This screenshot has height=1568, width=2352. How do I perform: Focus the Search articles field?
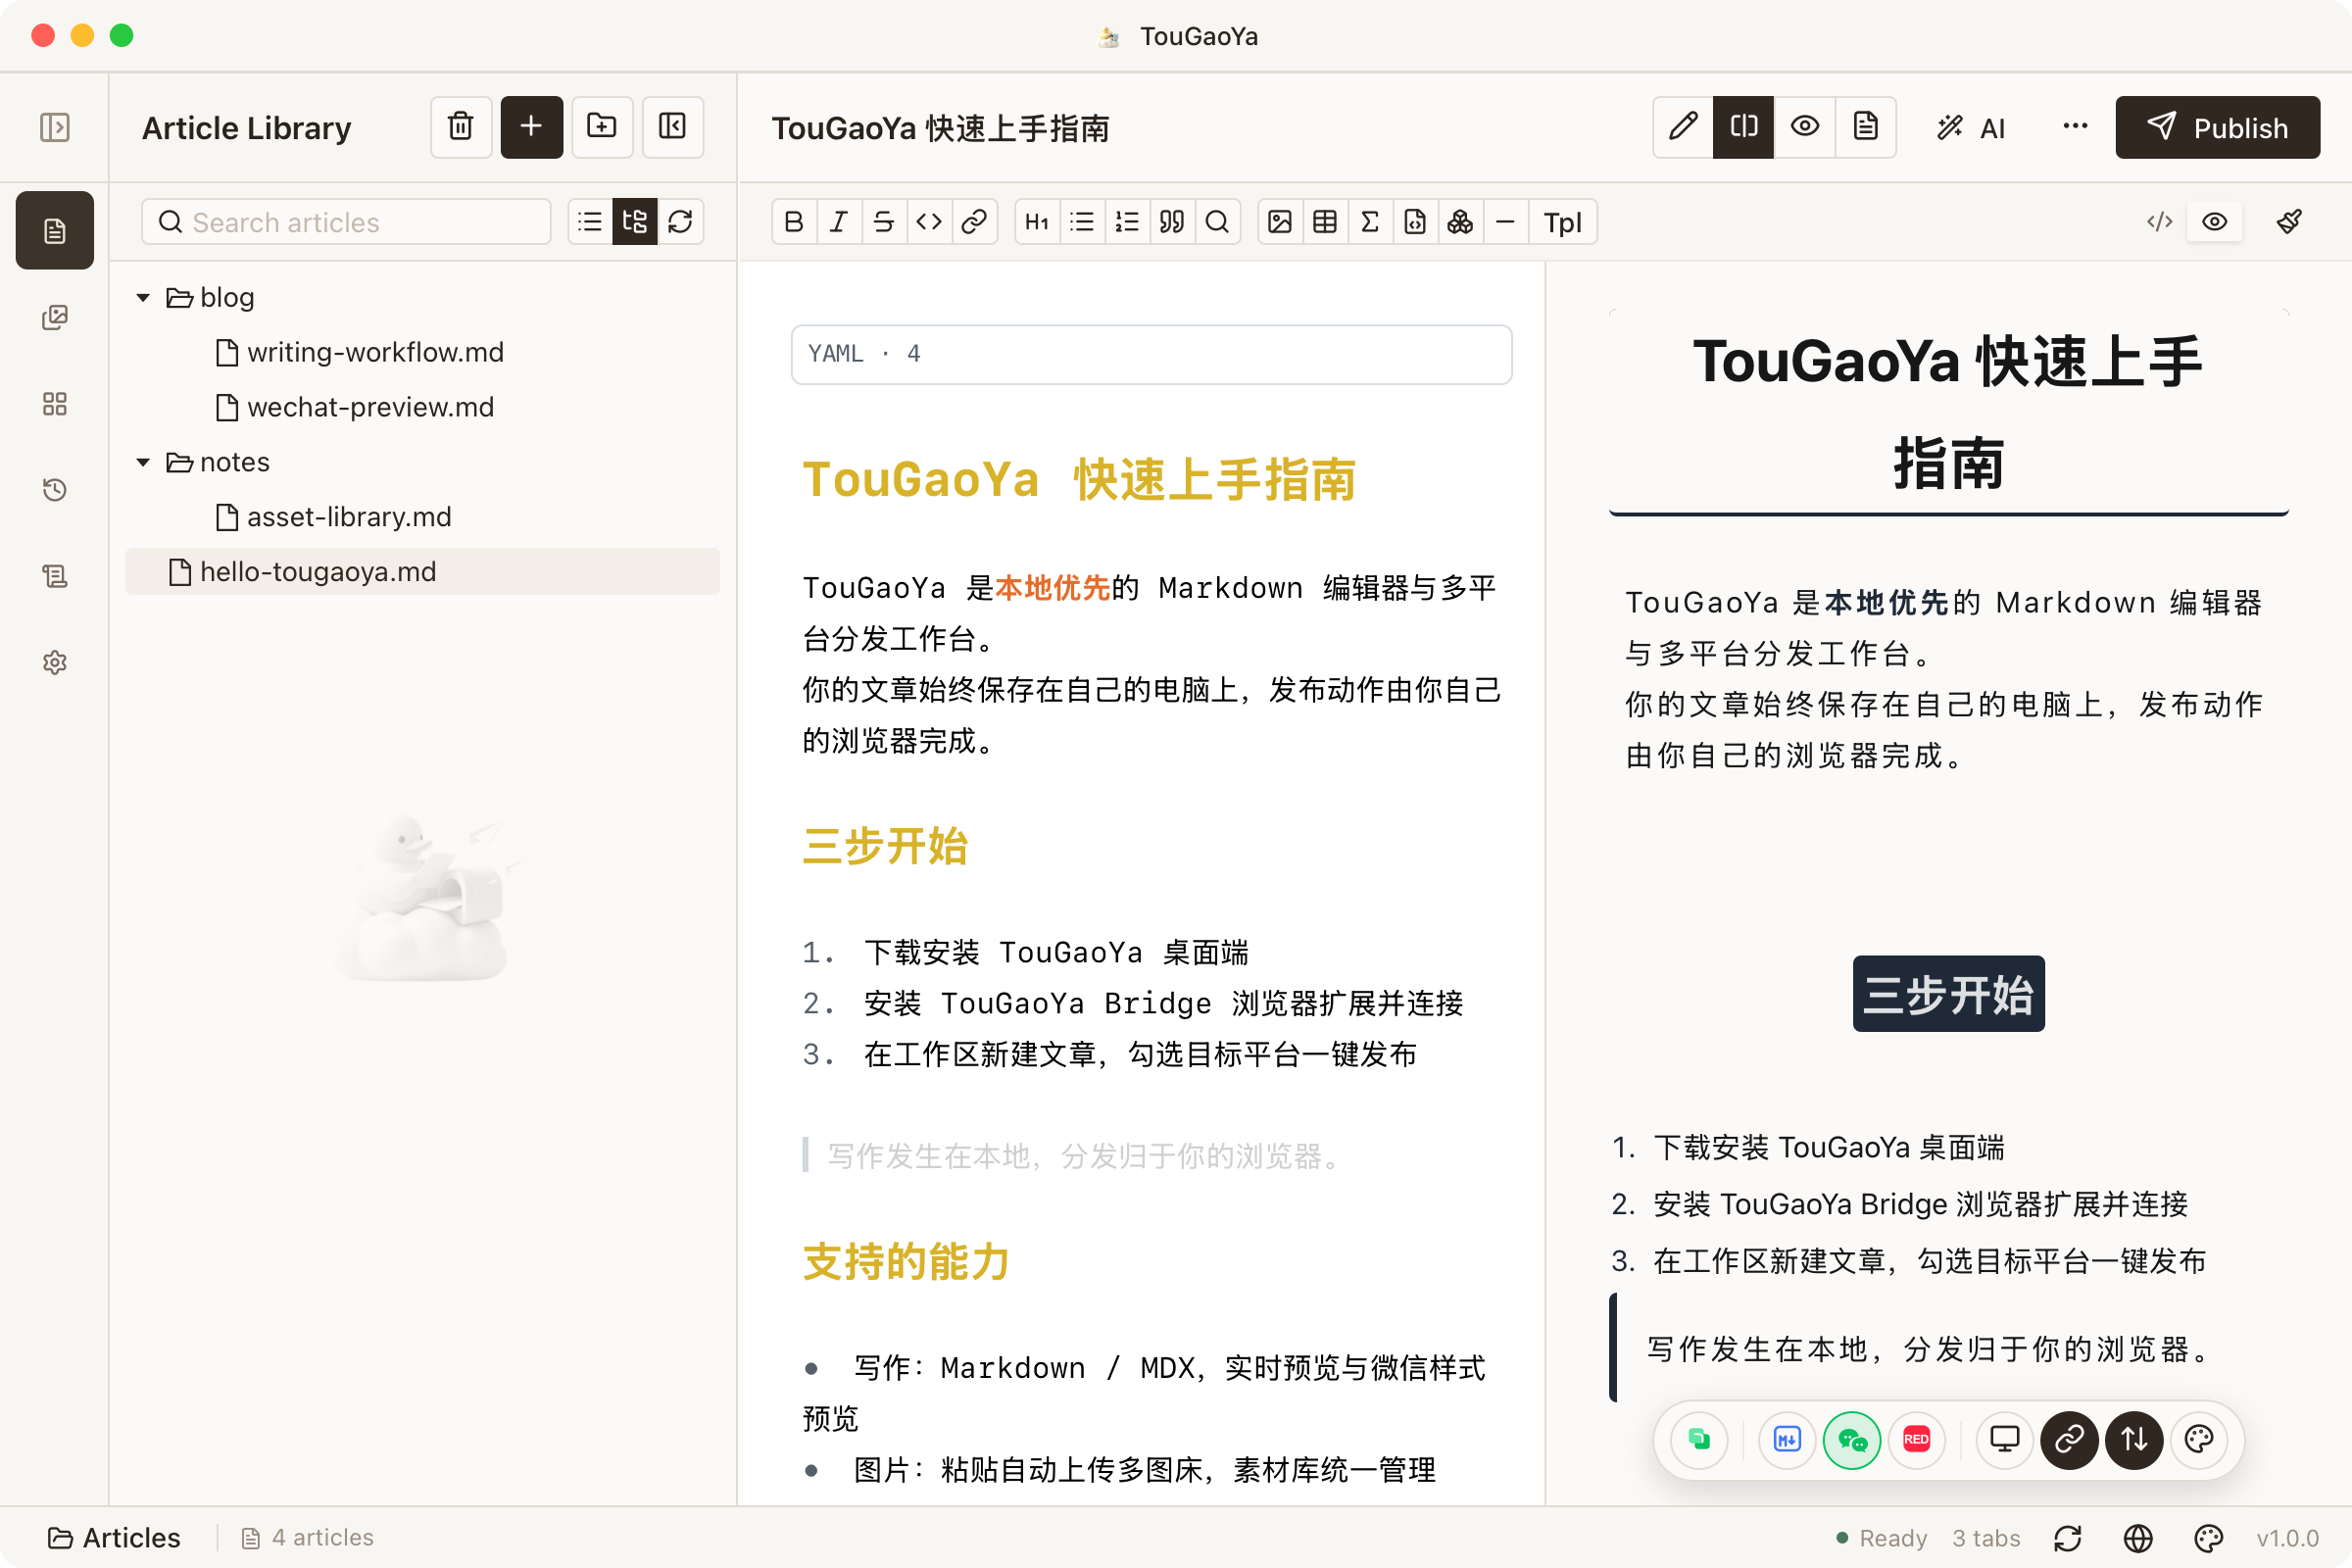(x=346, y=222)
